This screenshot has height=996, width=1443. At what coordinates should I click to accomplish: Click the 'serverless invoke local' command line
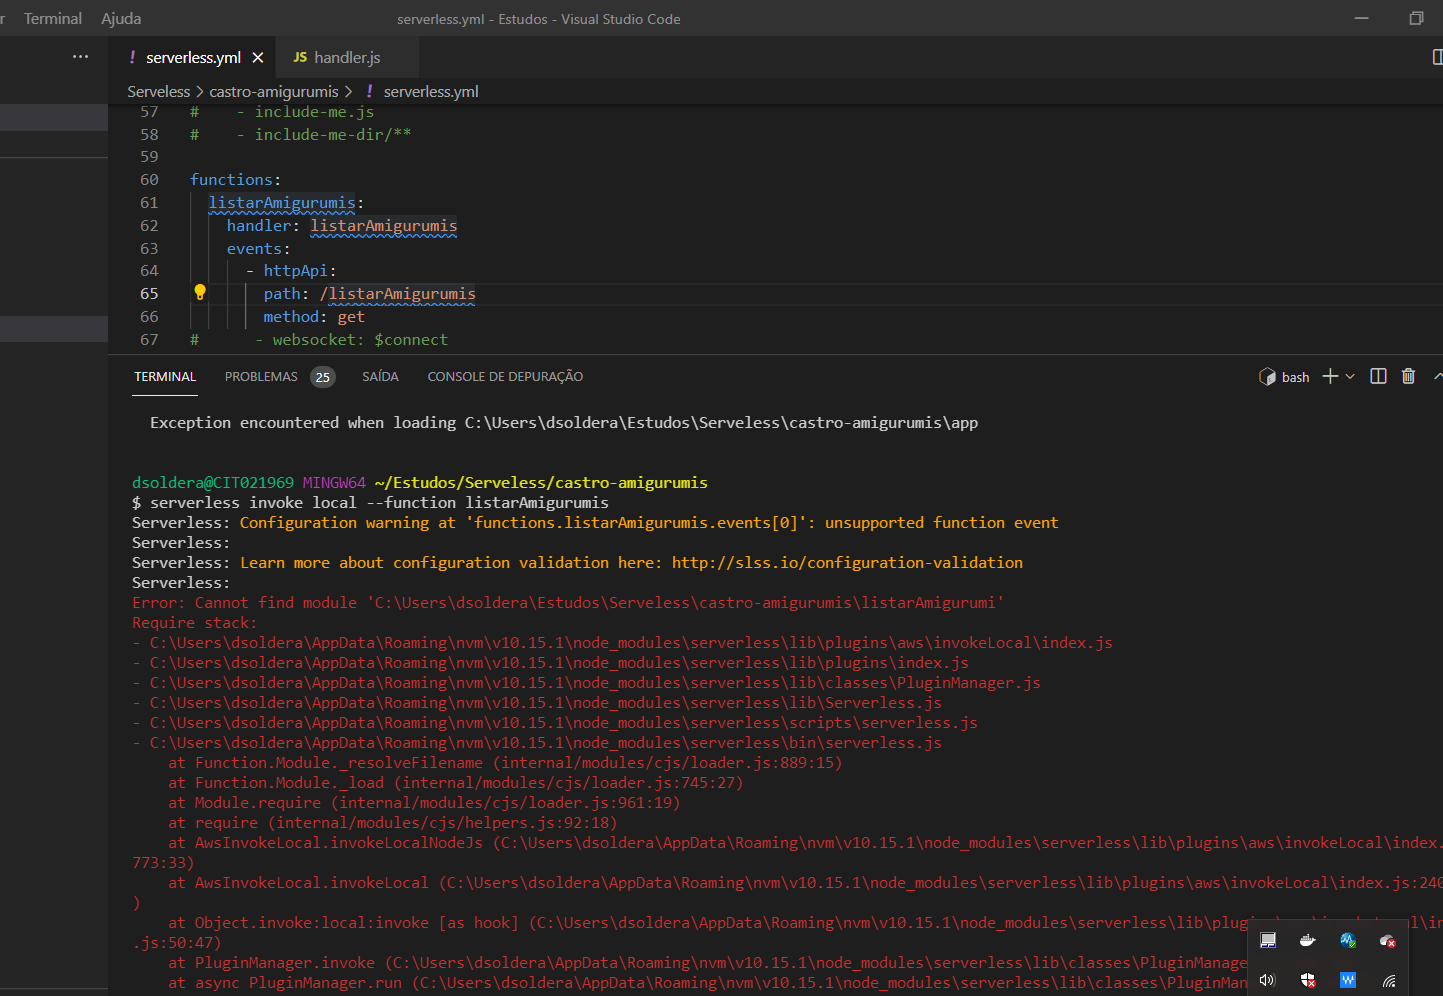pos(379,503)
